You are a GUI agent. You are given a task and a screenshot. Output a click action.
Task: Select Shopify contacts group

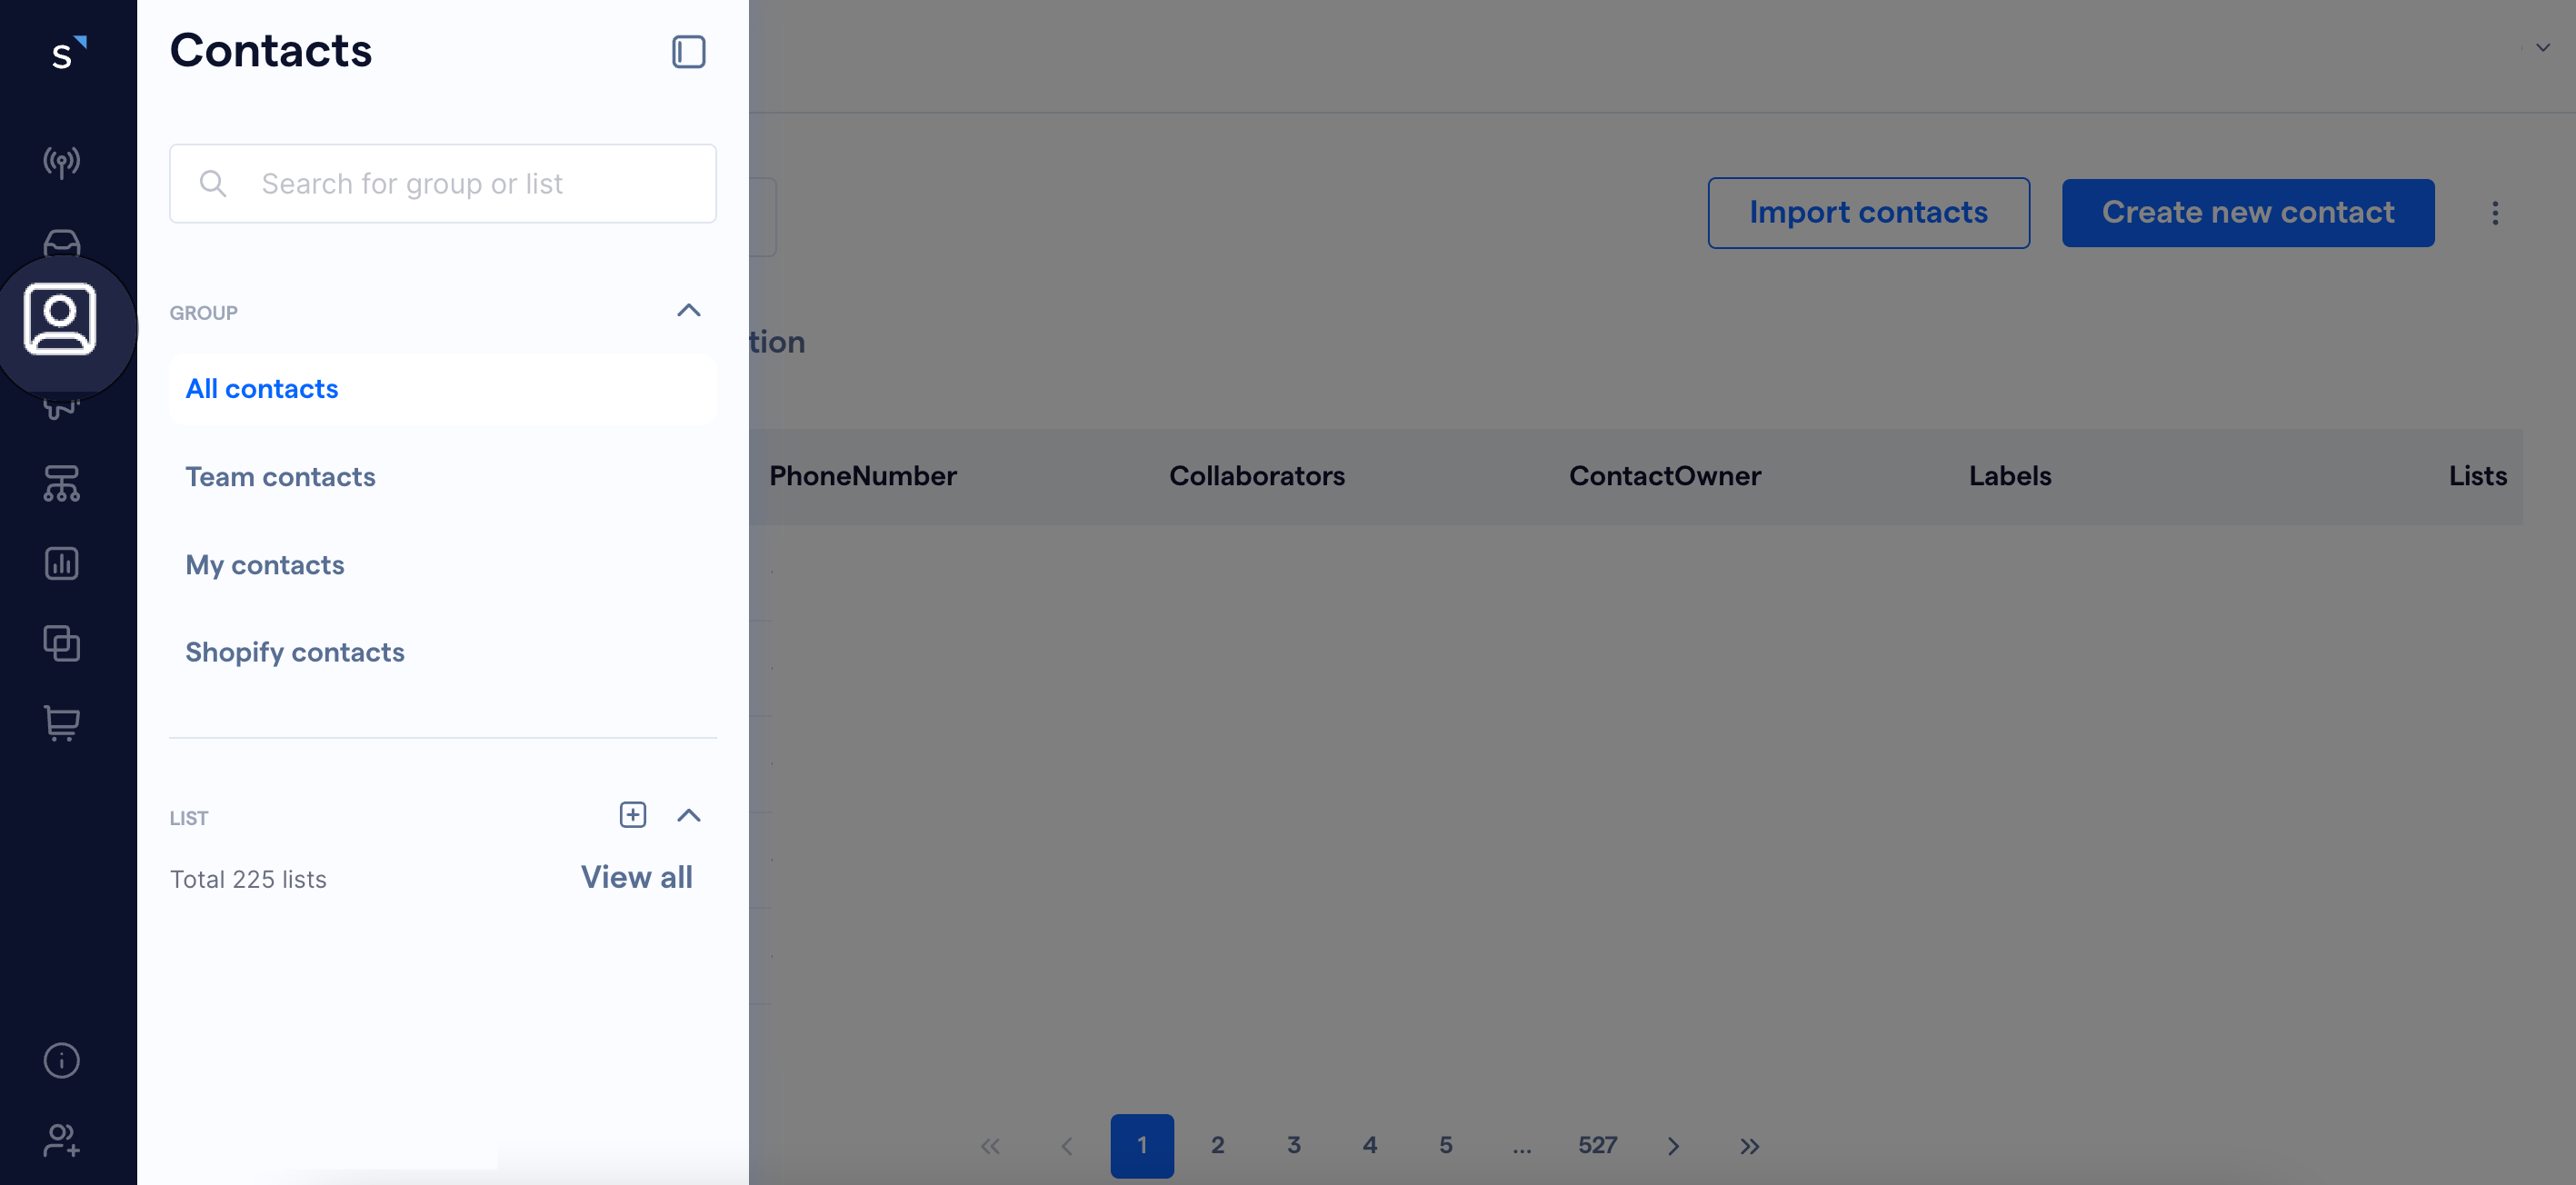click(295, 649)
